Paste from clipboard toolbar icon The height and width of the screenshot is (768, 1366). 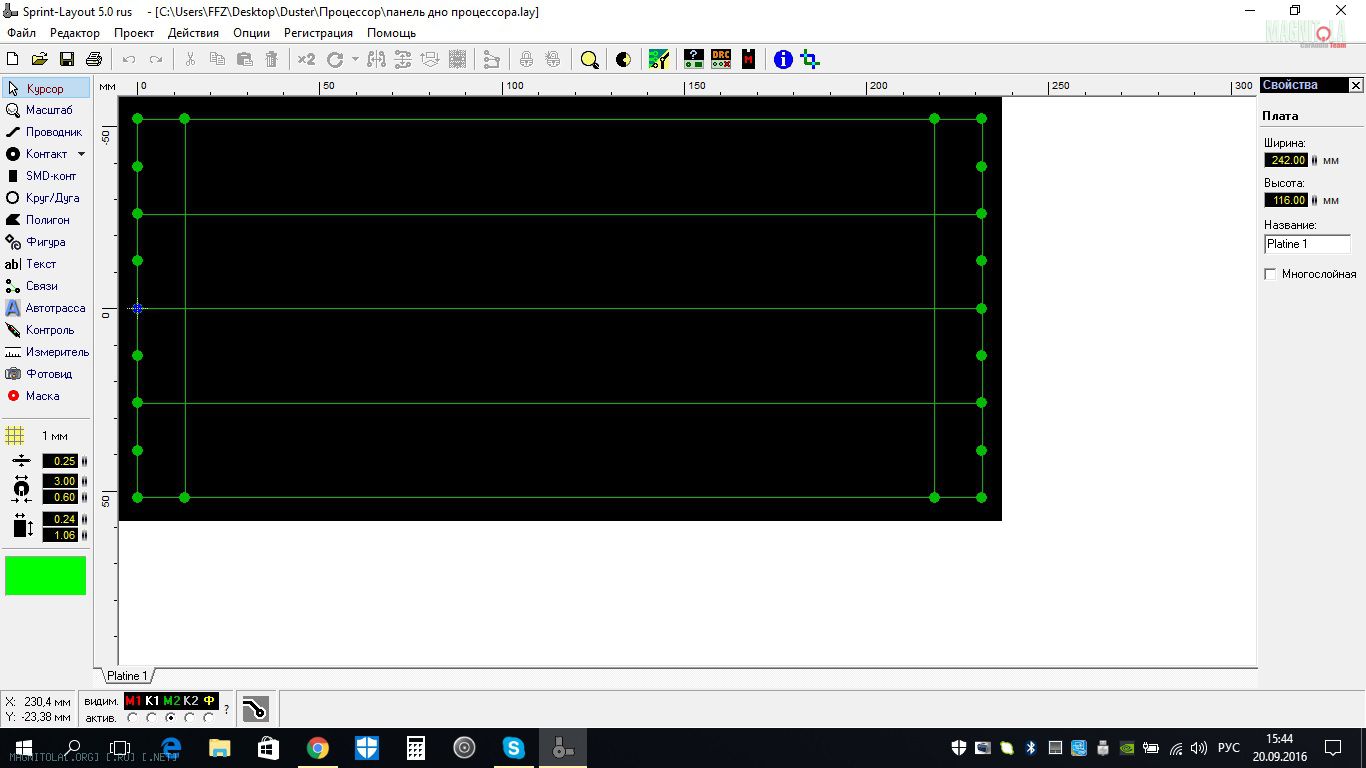[x=244, y=60]
